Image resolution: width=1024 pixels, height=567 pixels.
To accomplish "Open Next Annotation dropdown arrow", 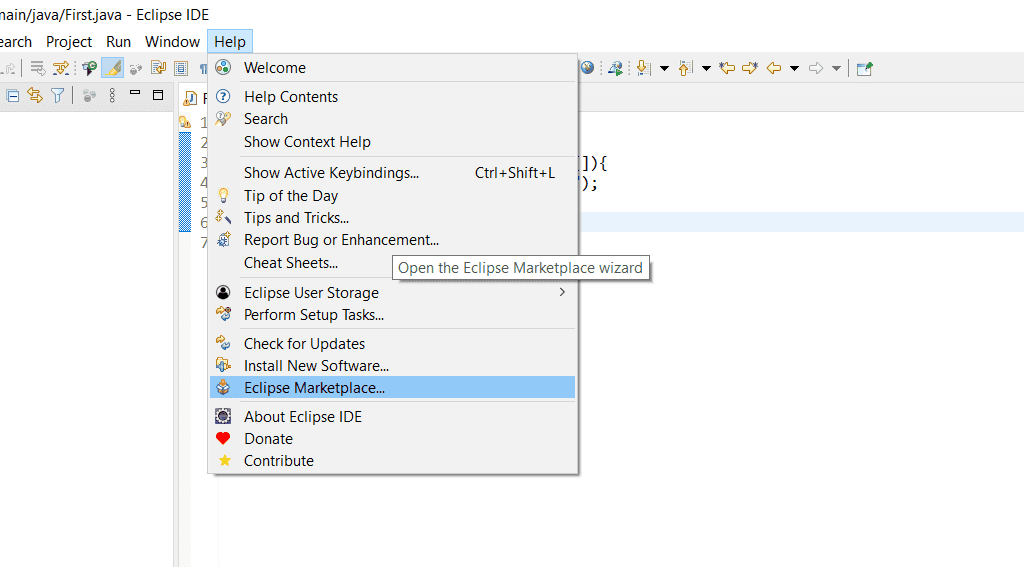I will click(664, 68).
